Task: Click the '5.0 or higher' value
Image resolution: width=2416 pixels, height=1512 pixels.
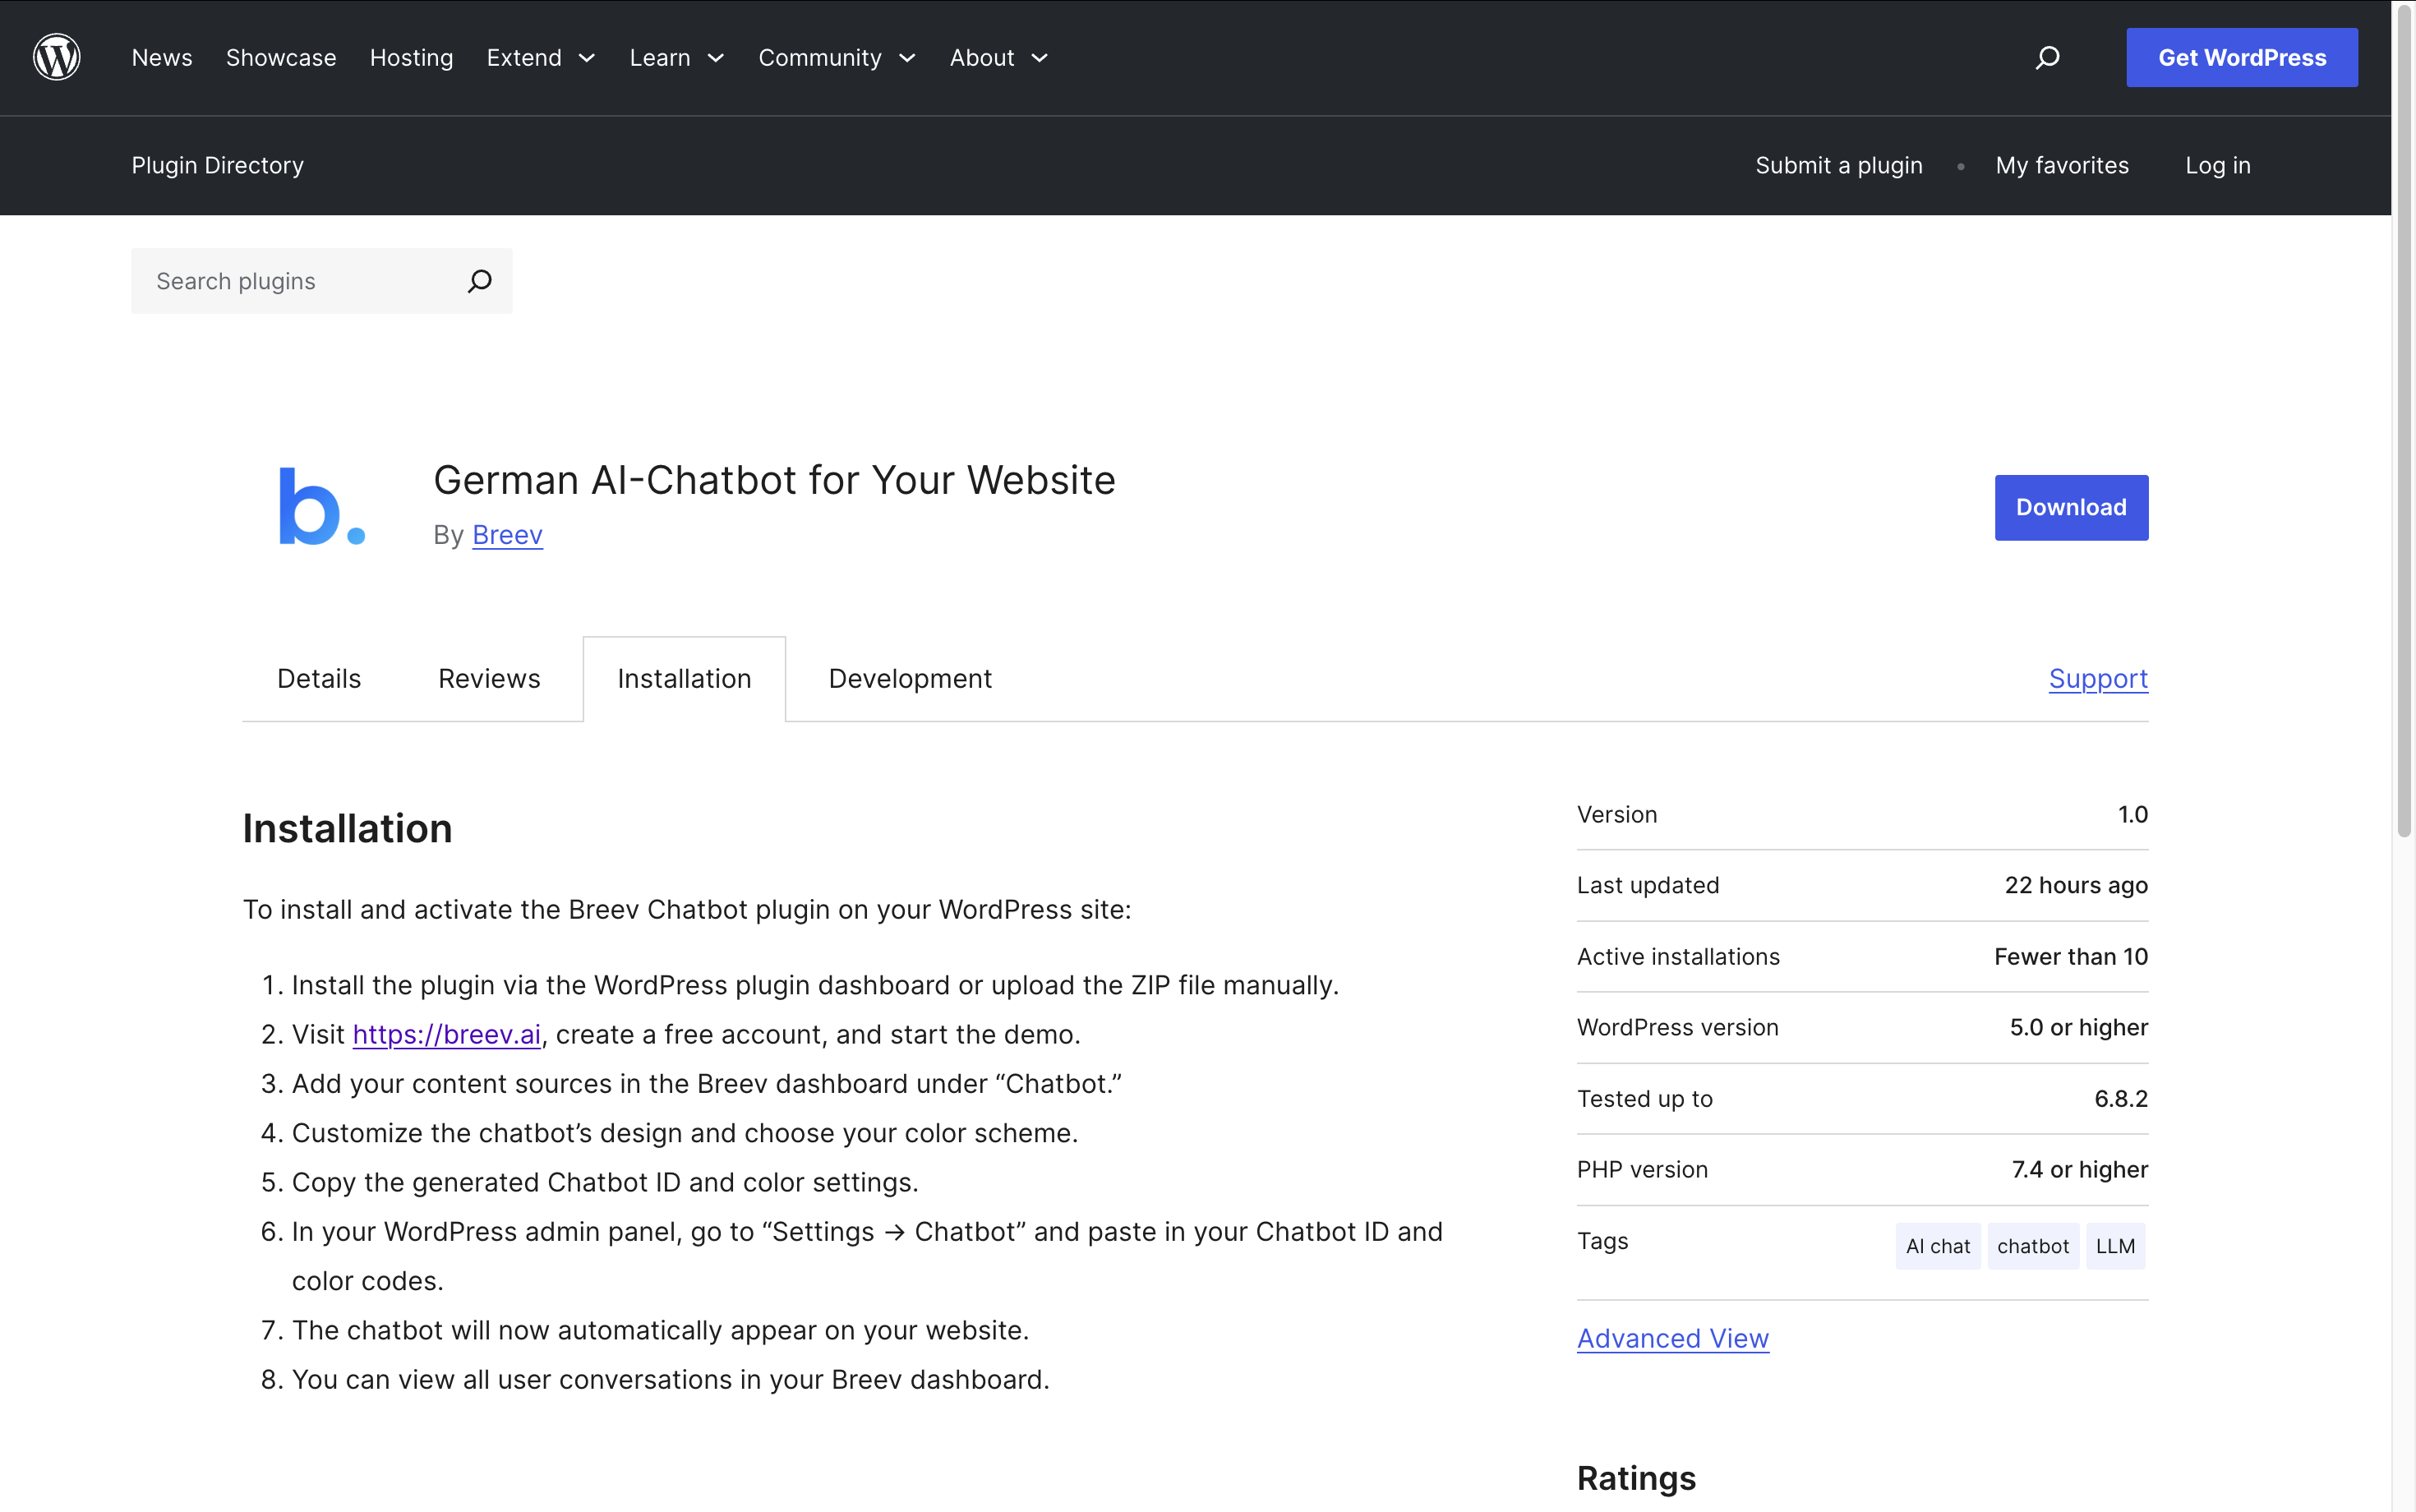Action: point(2079,1027)
